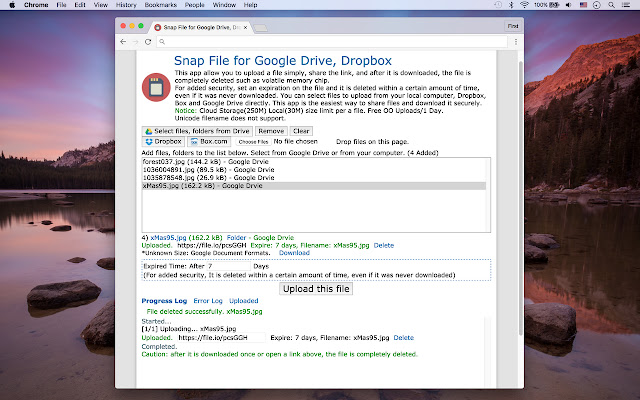Click Delete link beside the Folder line
Image resolution: width=640 pixels, height=400 pixels.
[x=384, y=245]
